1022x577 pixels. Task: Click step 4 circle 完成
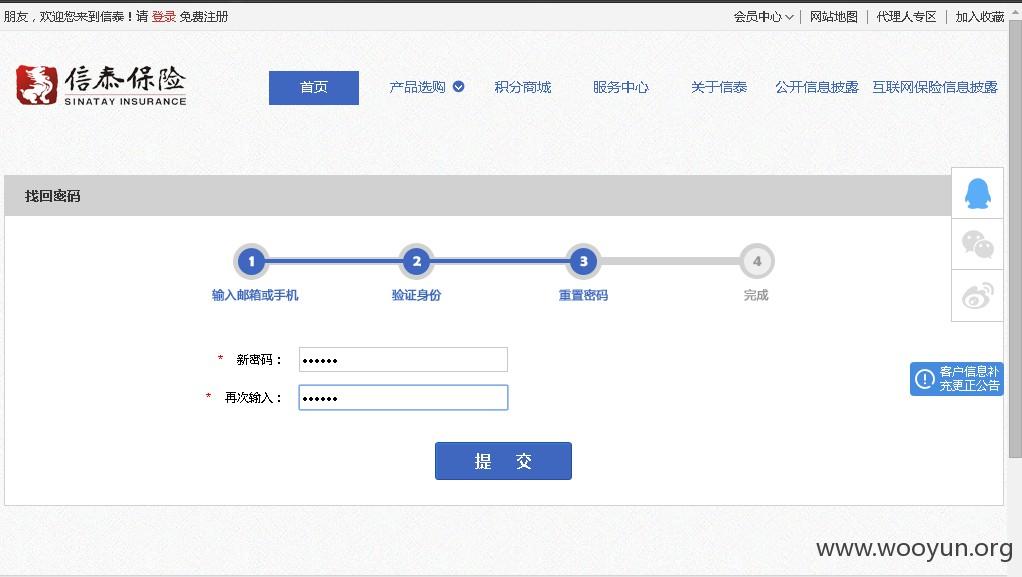pos(757,261)
